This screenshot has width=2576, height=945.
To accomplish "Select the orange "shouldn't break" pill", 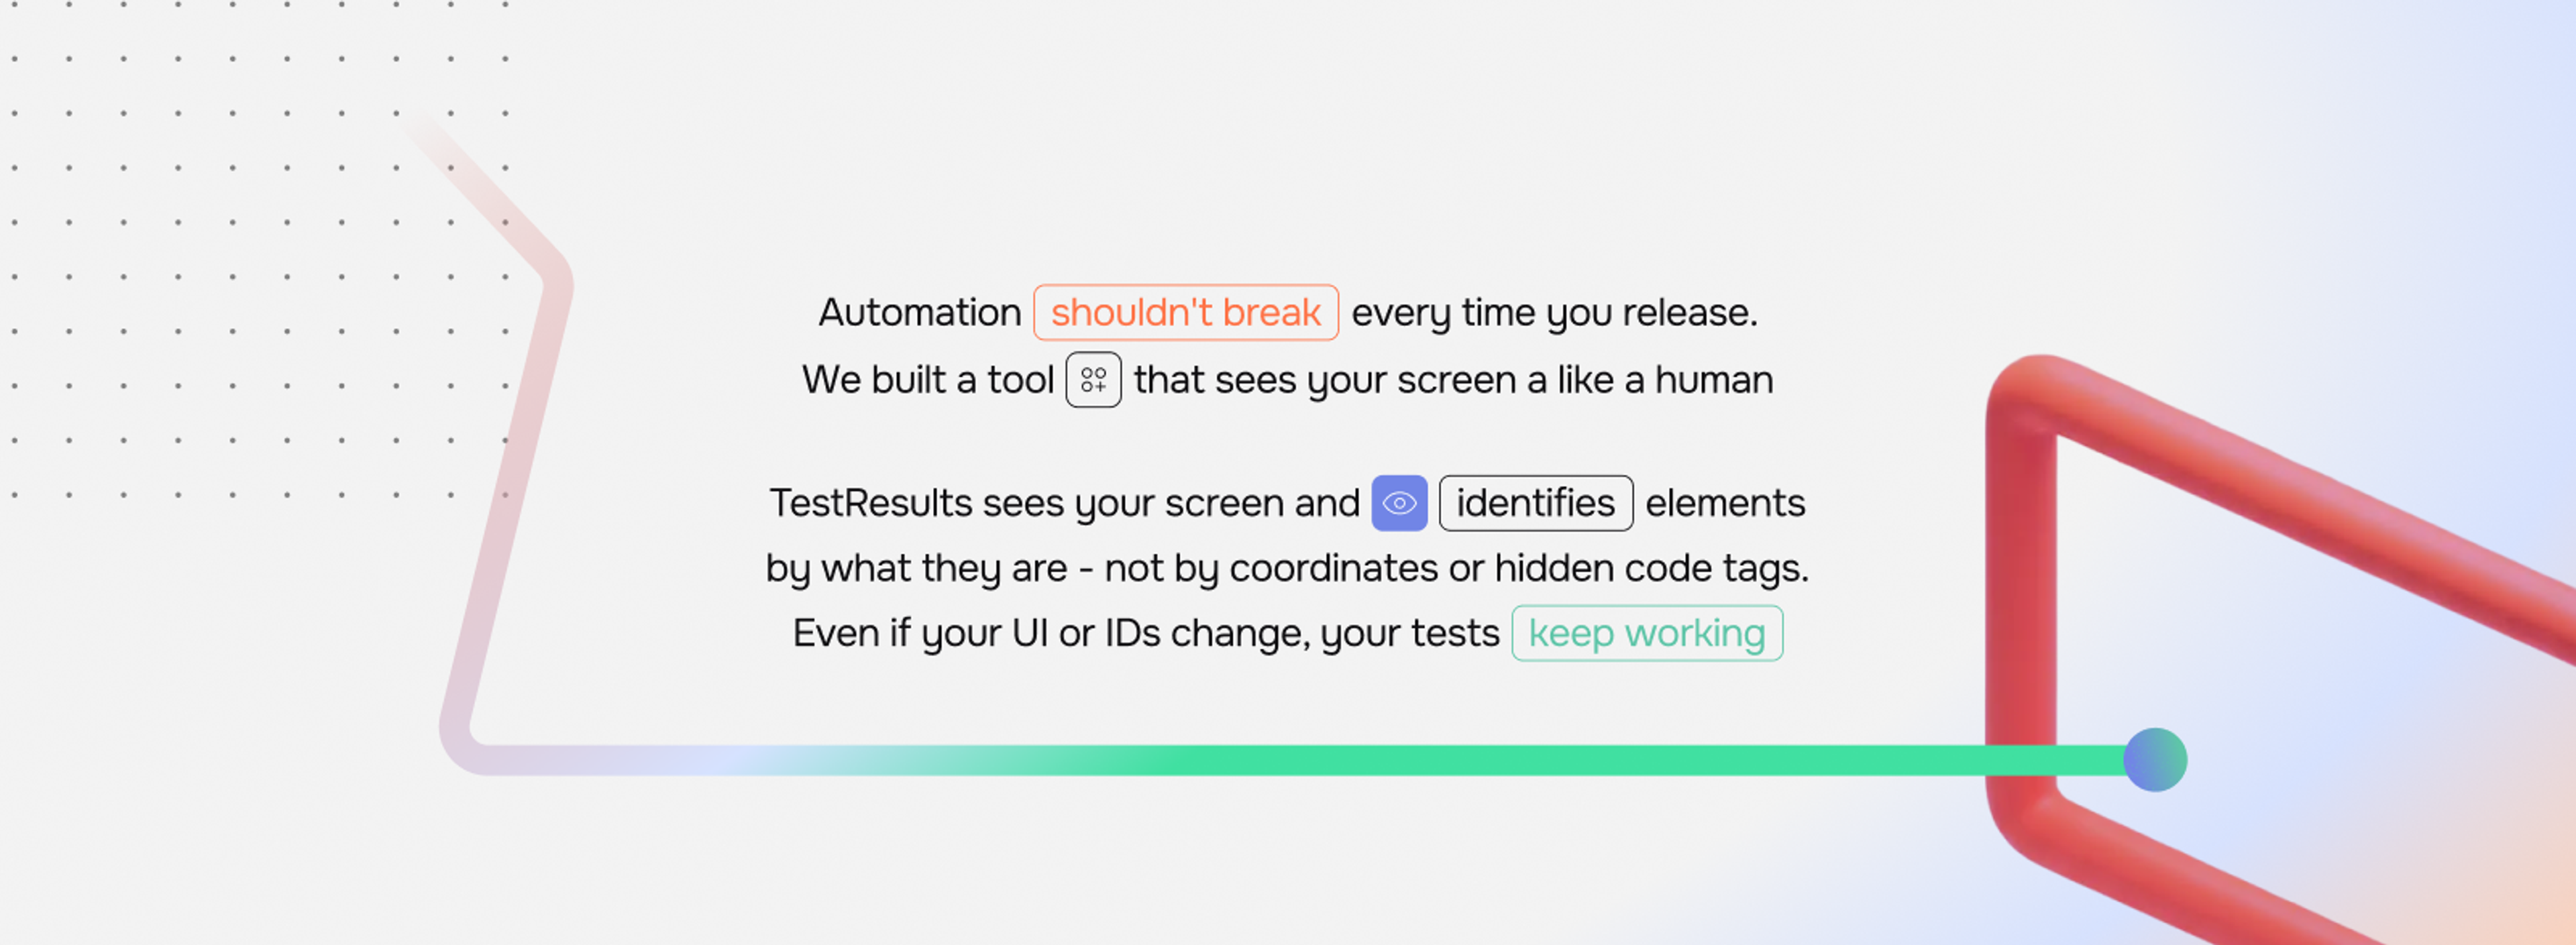I will tap(1186, 313).
